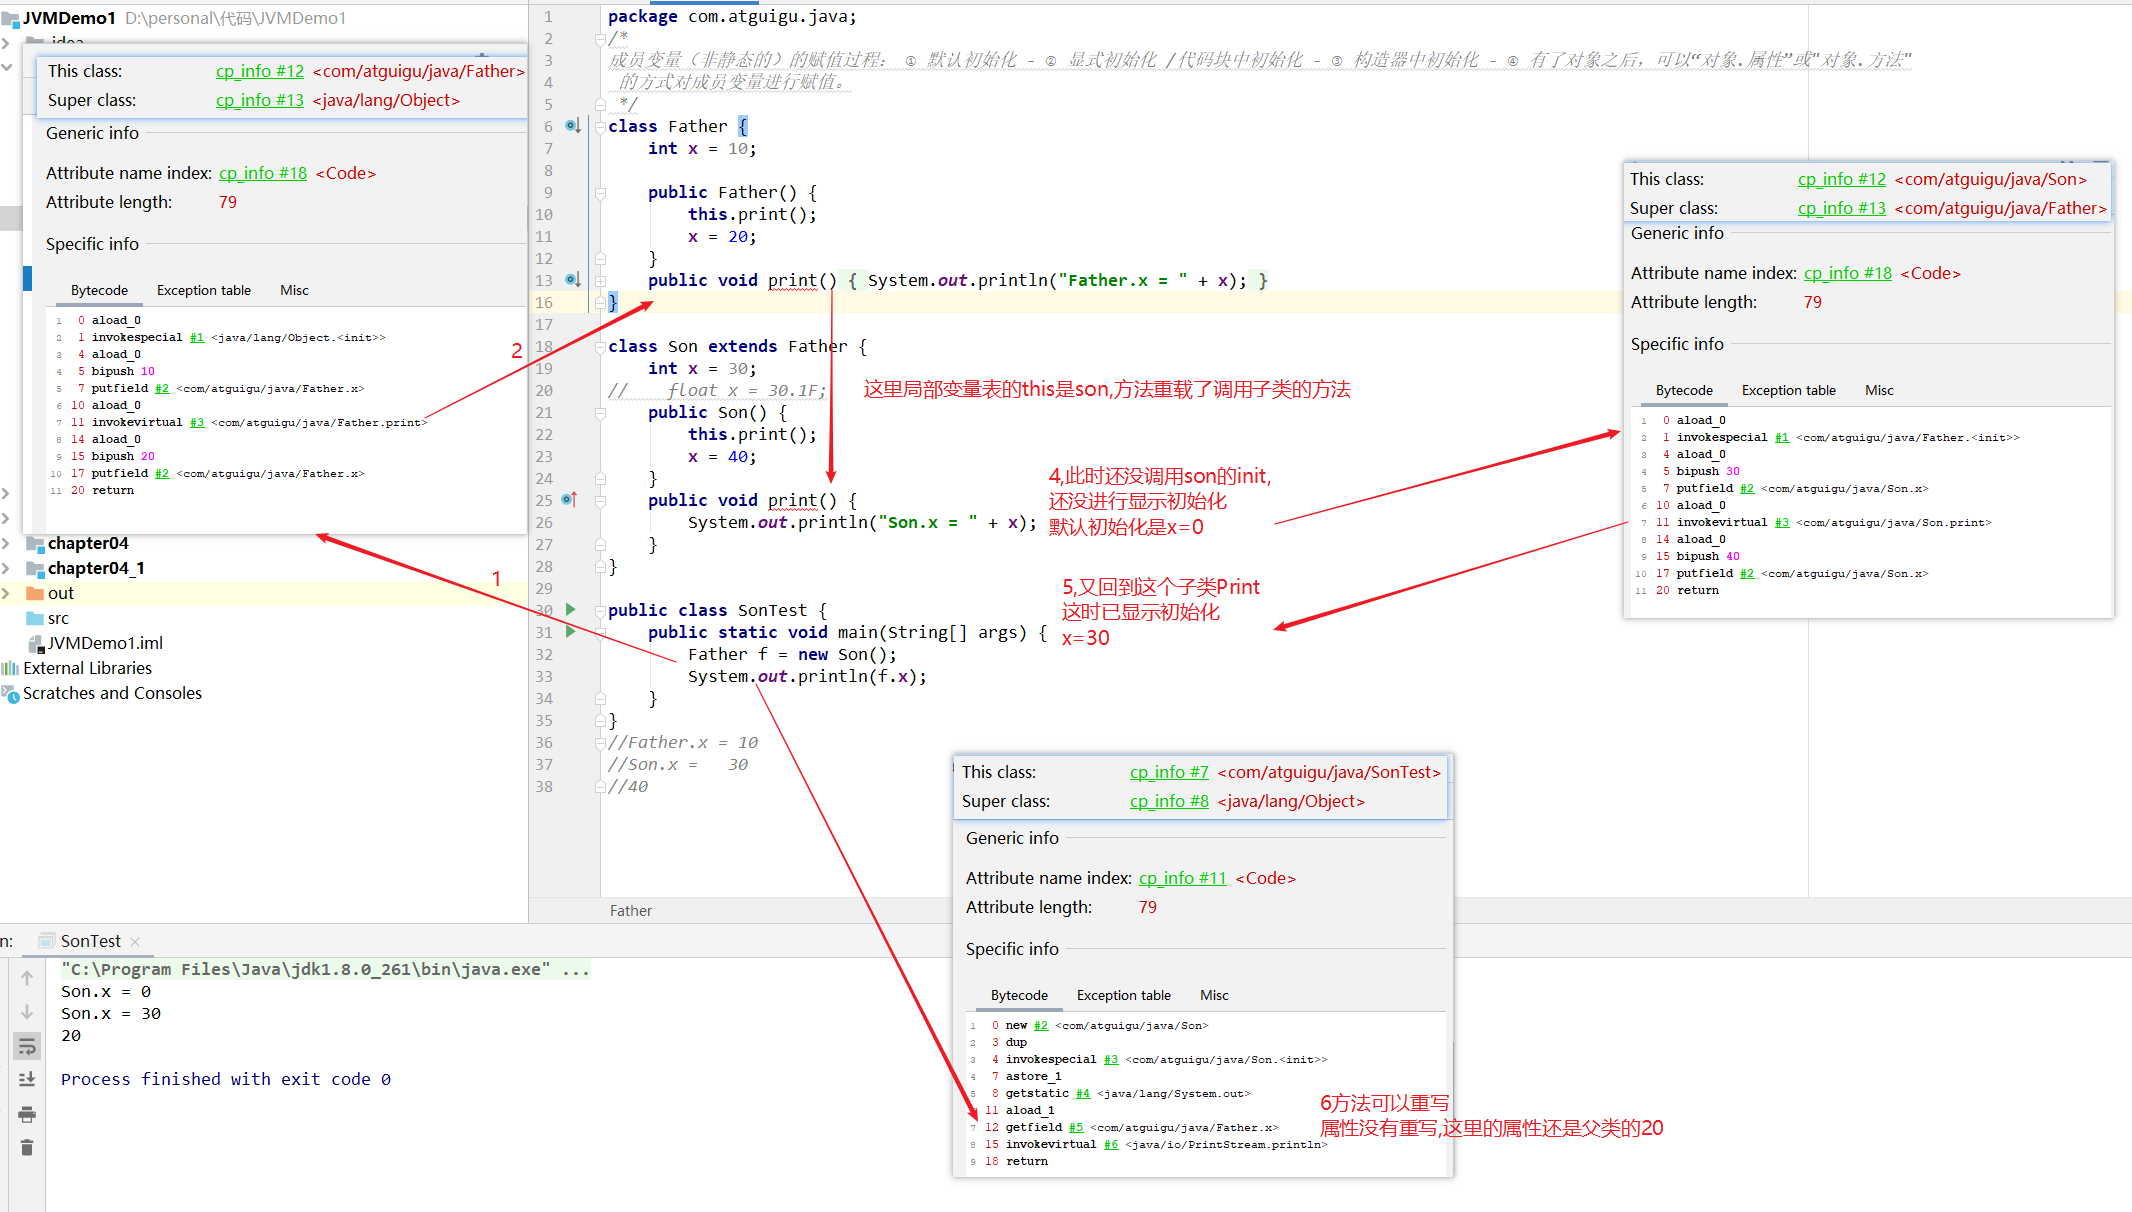Click the up-arrow icon in Run panel
Image resolution: width=2132 pixels, height=1212 pixels.
click(27, 978)
